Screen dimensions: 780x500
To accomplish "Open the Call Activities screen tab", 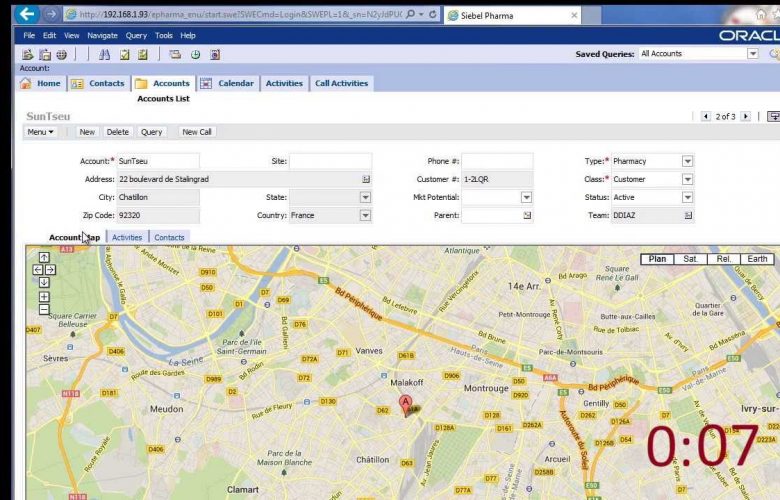I will pos(342,83).
